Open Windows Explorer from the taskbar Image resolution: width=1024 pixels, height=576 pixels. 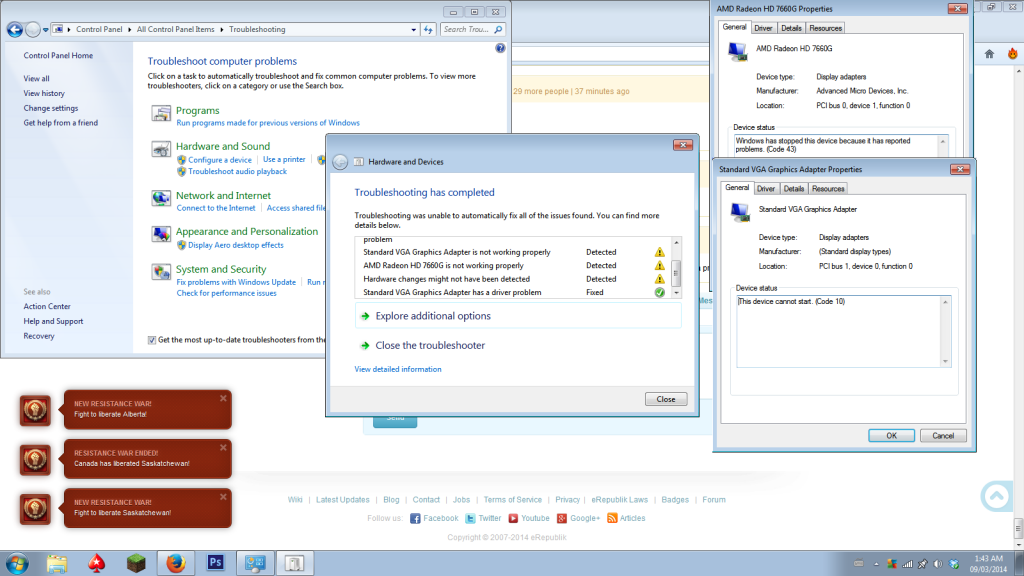point(57,564)
